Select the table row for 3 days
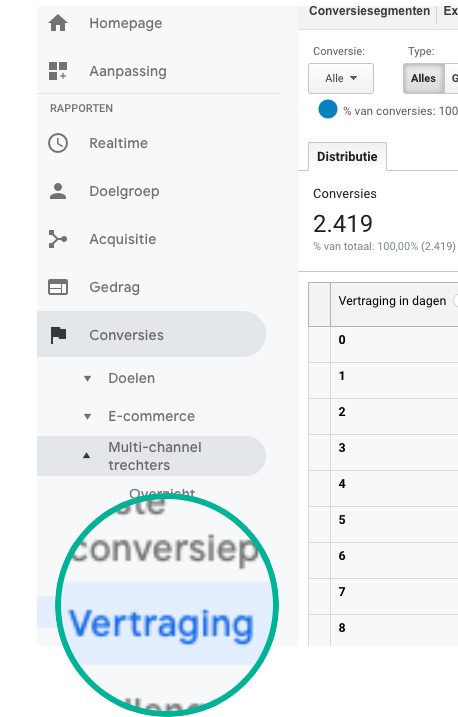Viewport: 458px width, 717px height. 383,452
